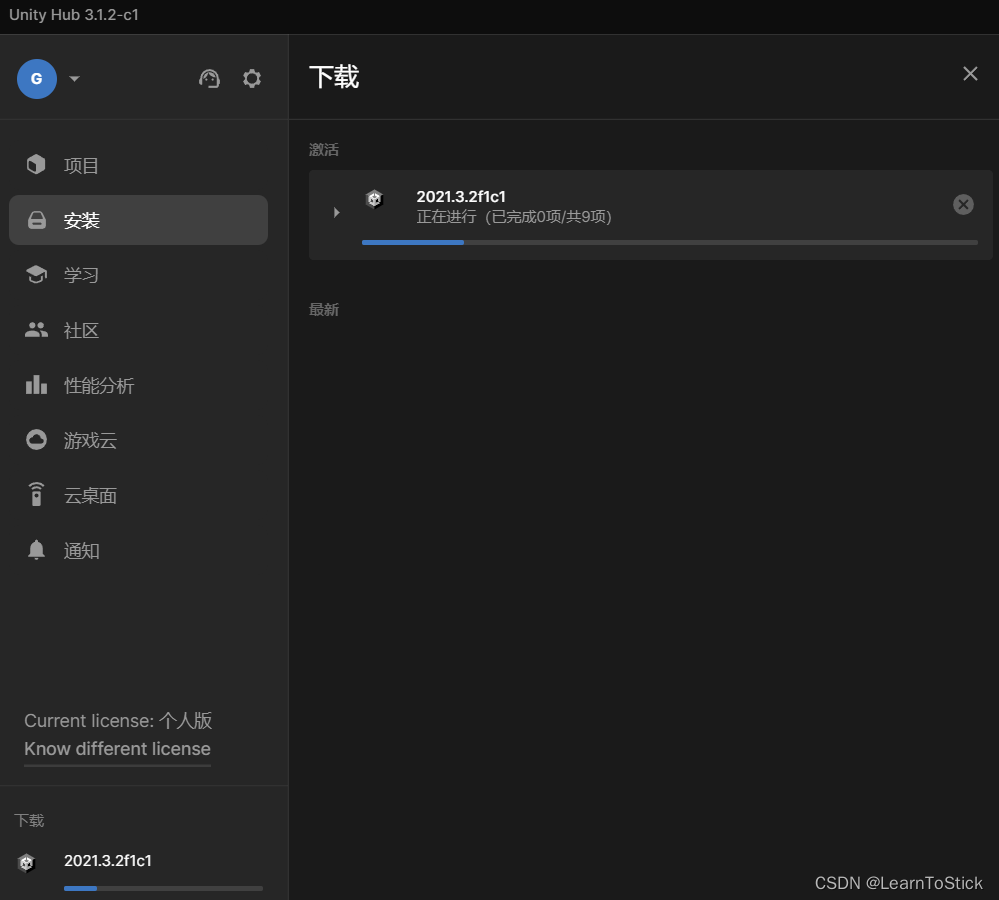Click the 2021.3.2f1c1 title in download card
The height and width of the screenshot is (900, 999).
pyautogui.click(x=461, y=197)
